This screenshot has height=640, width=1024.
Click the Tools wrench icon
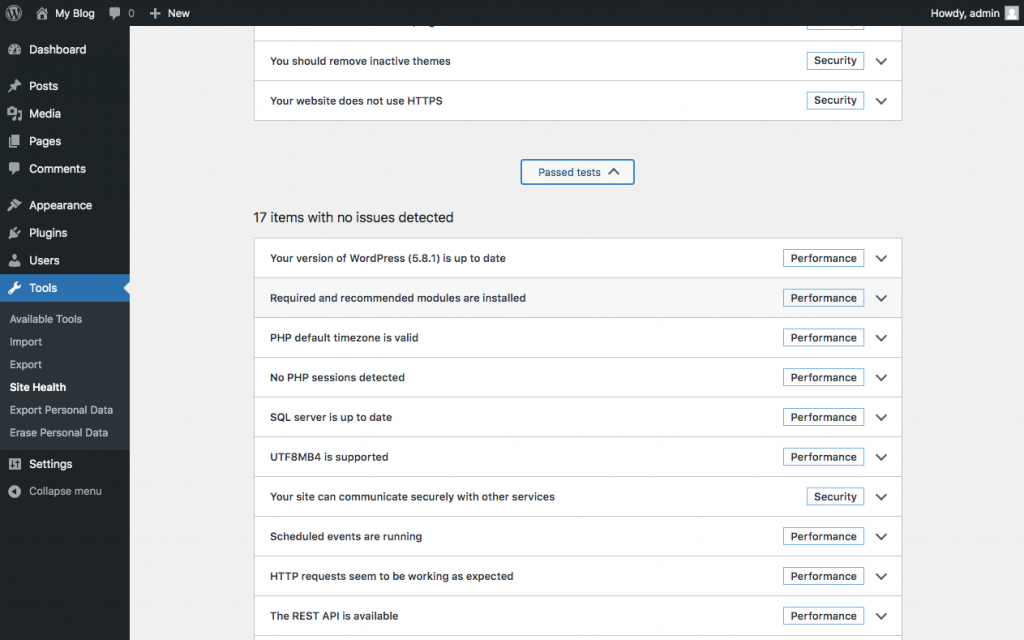(x=14, y=287)
